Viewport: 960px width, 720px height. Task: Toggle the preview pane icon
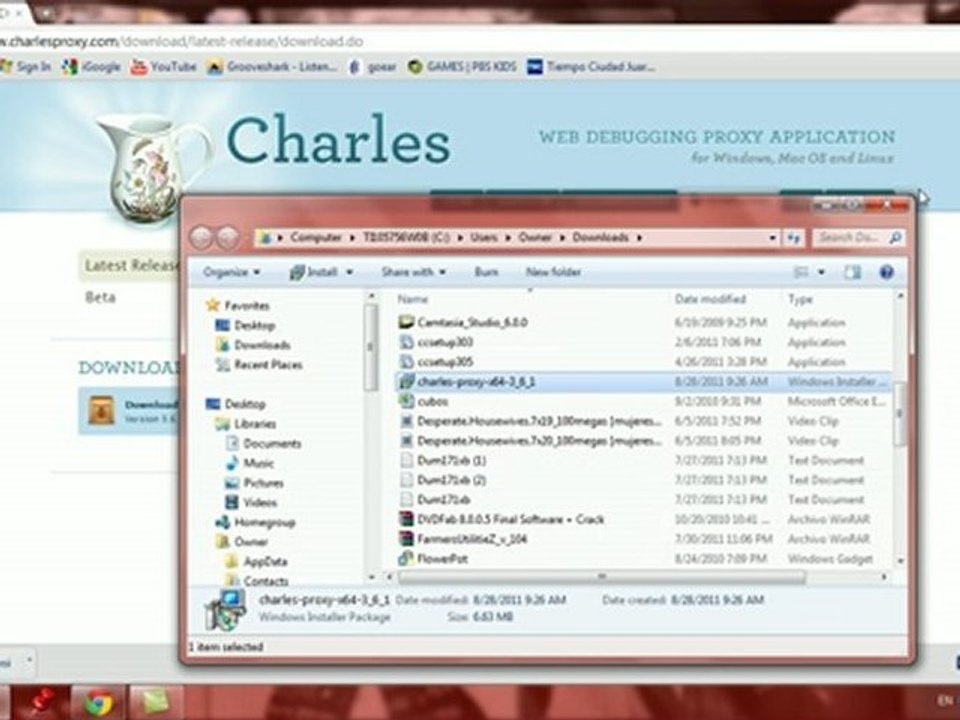click(852, 272)
